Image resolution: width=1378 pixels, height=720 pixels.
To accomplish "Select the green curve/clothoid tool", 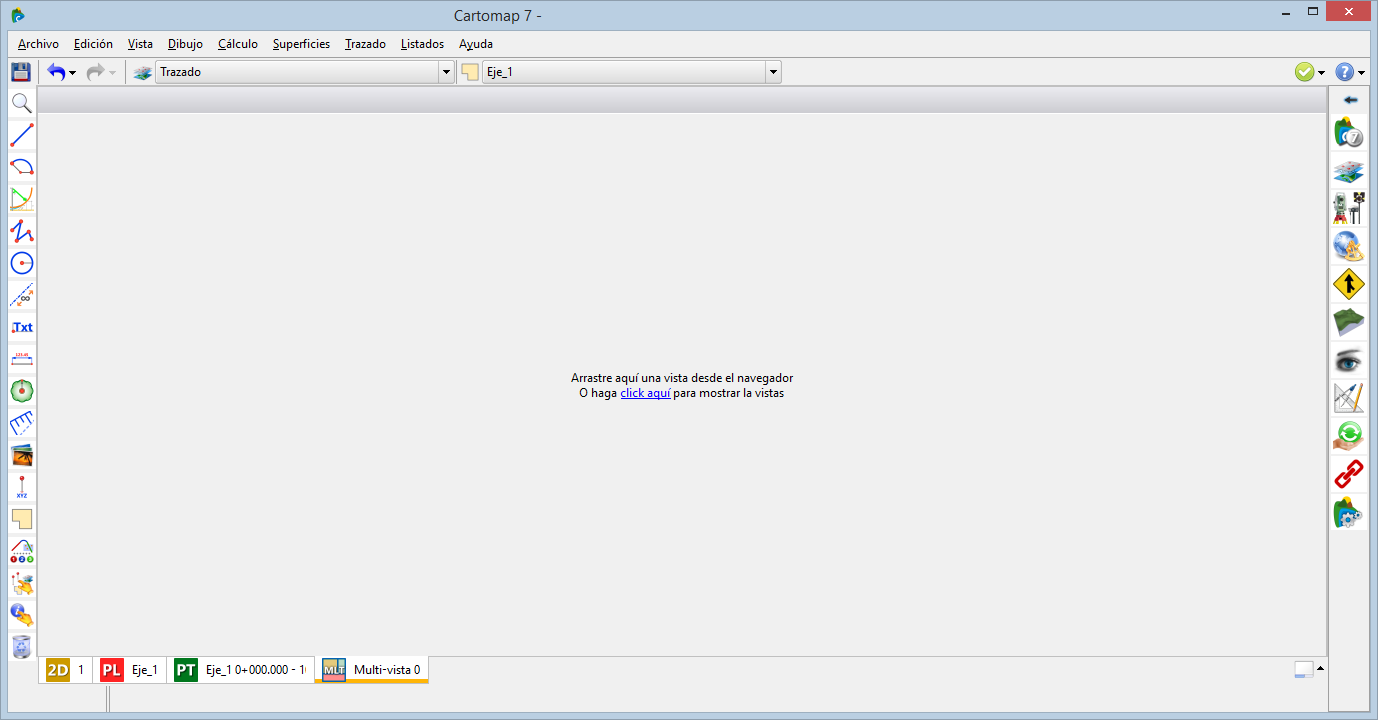I will pyautogui.click(x=21, y=199).
